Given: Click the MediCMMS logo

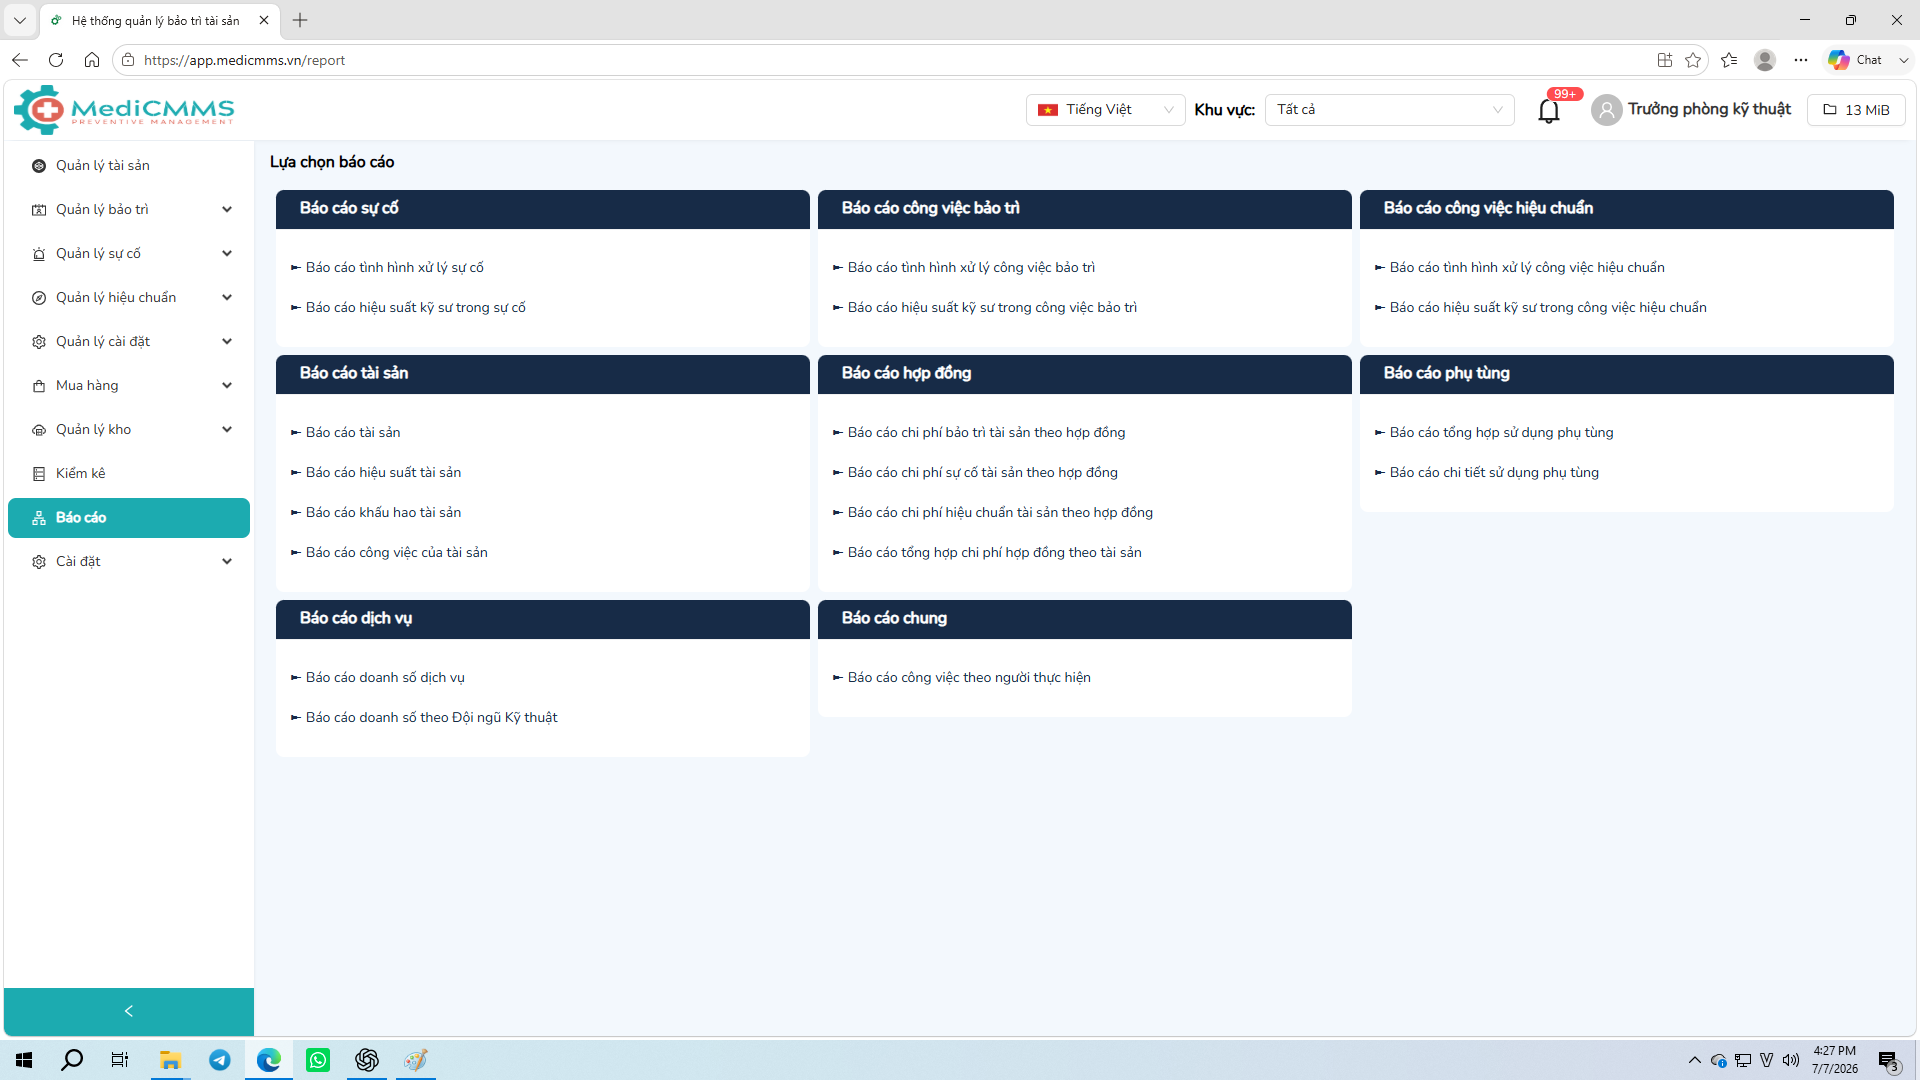Looking at the screenshot, I should coord(124,110).
